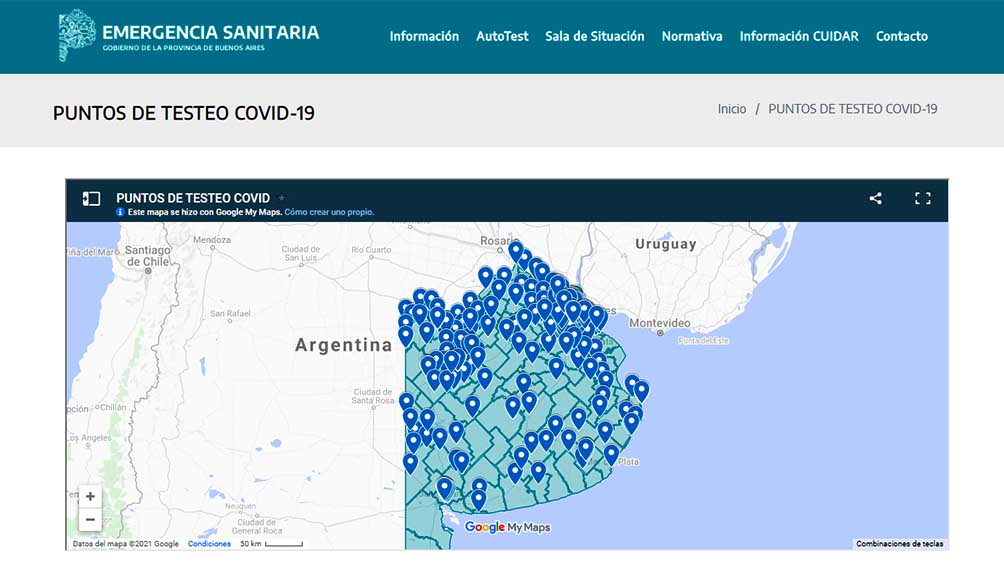Open the Normativa section
The width and height of the screenshot is (1004, 565).
coord(692,37)
